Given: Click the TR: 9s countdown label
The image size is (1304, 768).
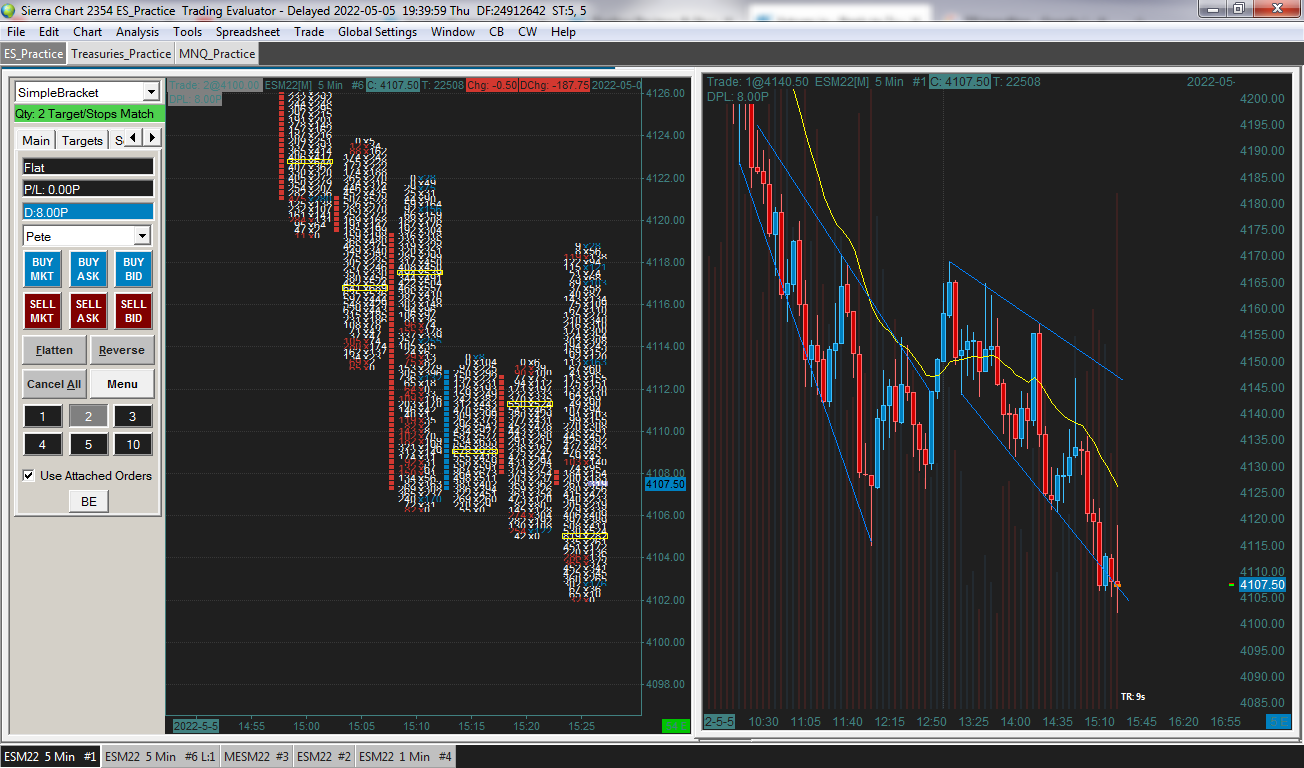Looking at the screenshot, I should (x=1133, y=696).
